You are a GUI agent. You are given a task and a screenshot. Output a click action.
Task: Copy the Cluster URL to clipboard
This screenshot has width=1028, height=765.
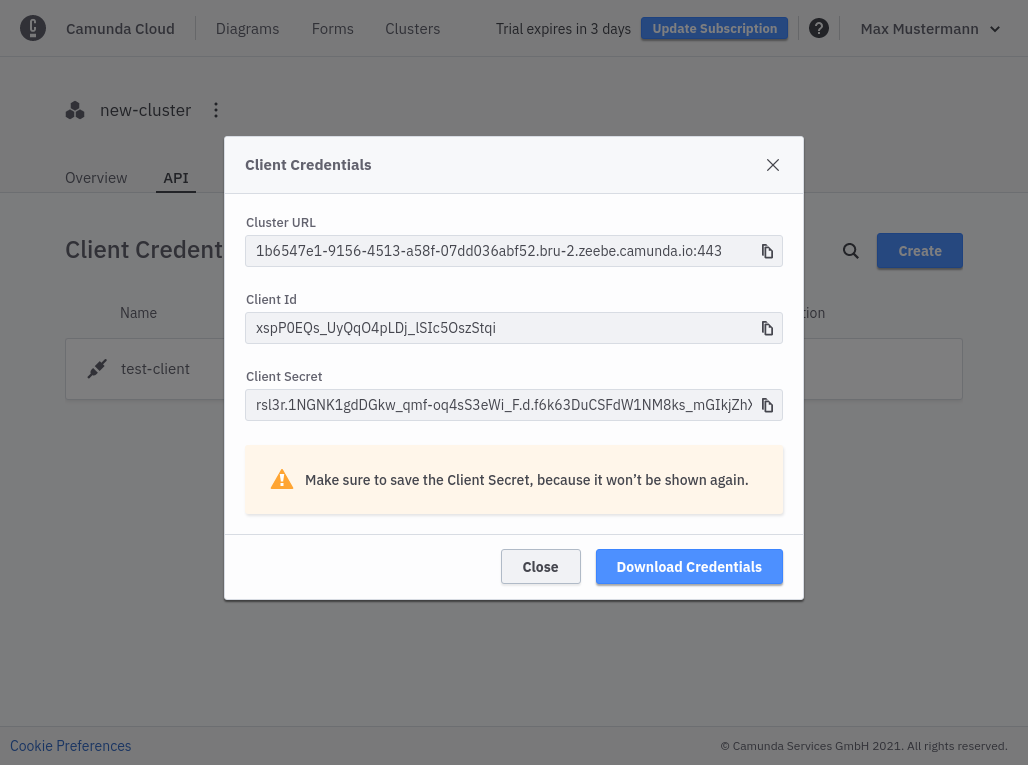pyautogui.click(x=767, y=251)
